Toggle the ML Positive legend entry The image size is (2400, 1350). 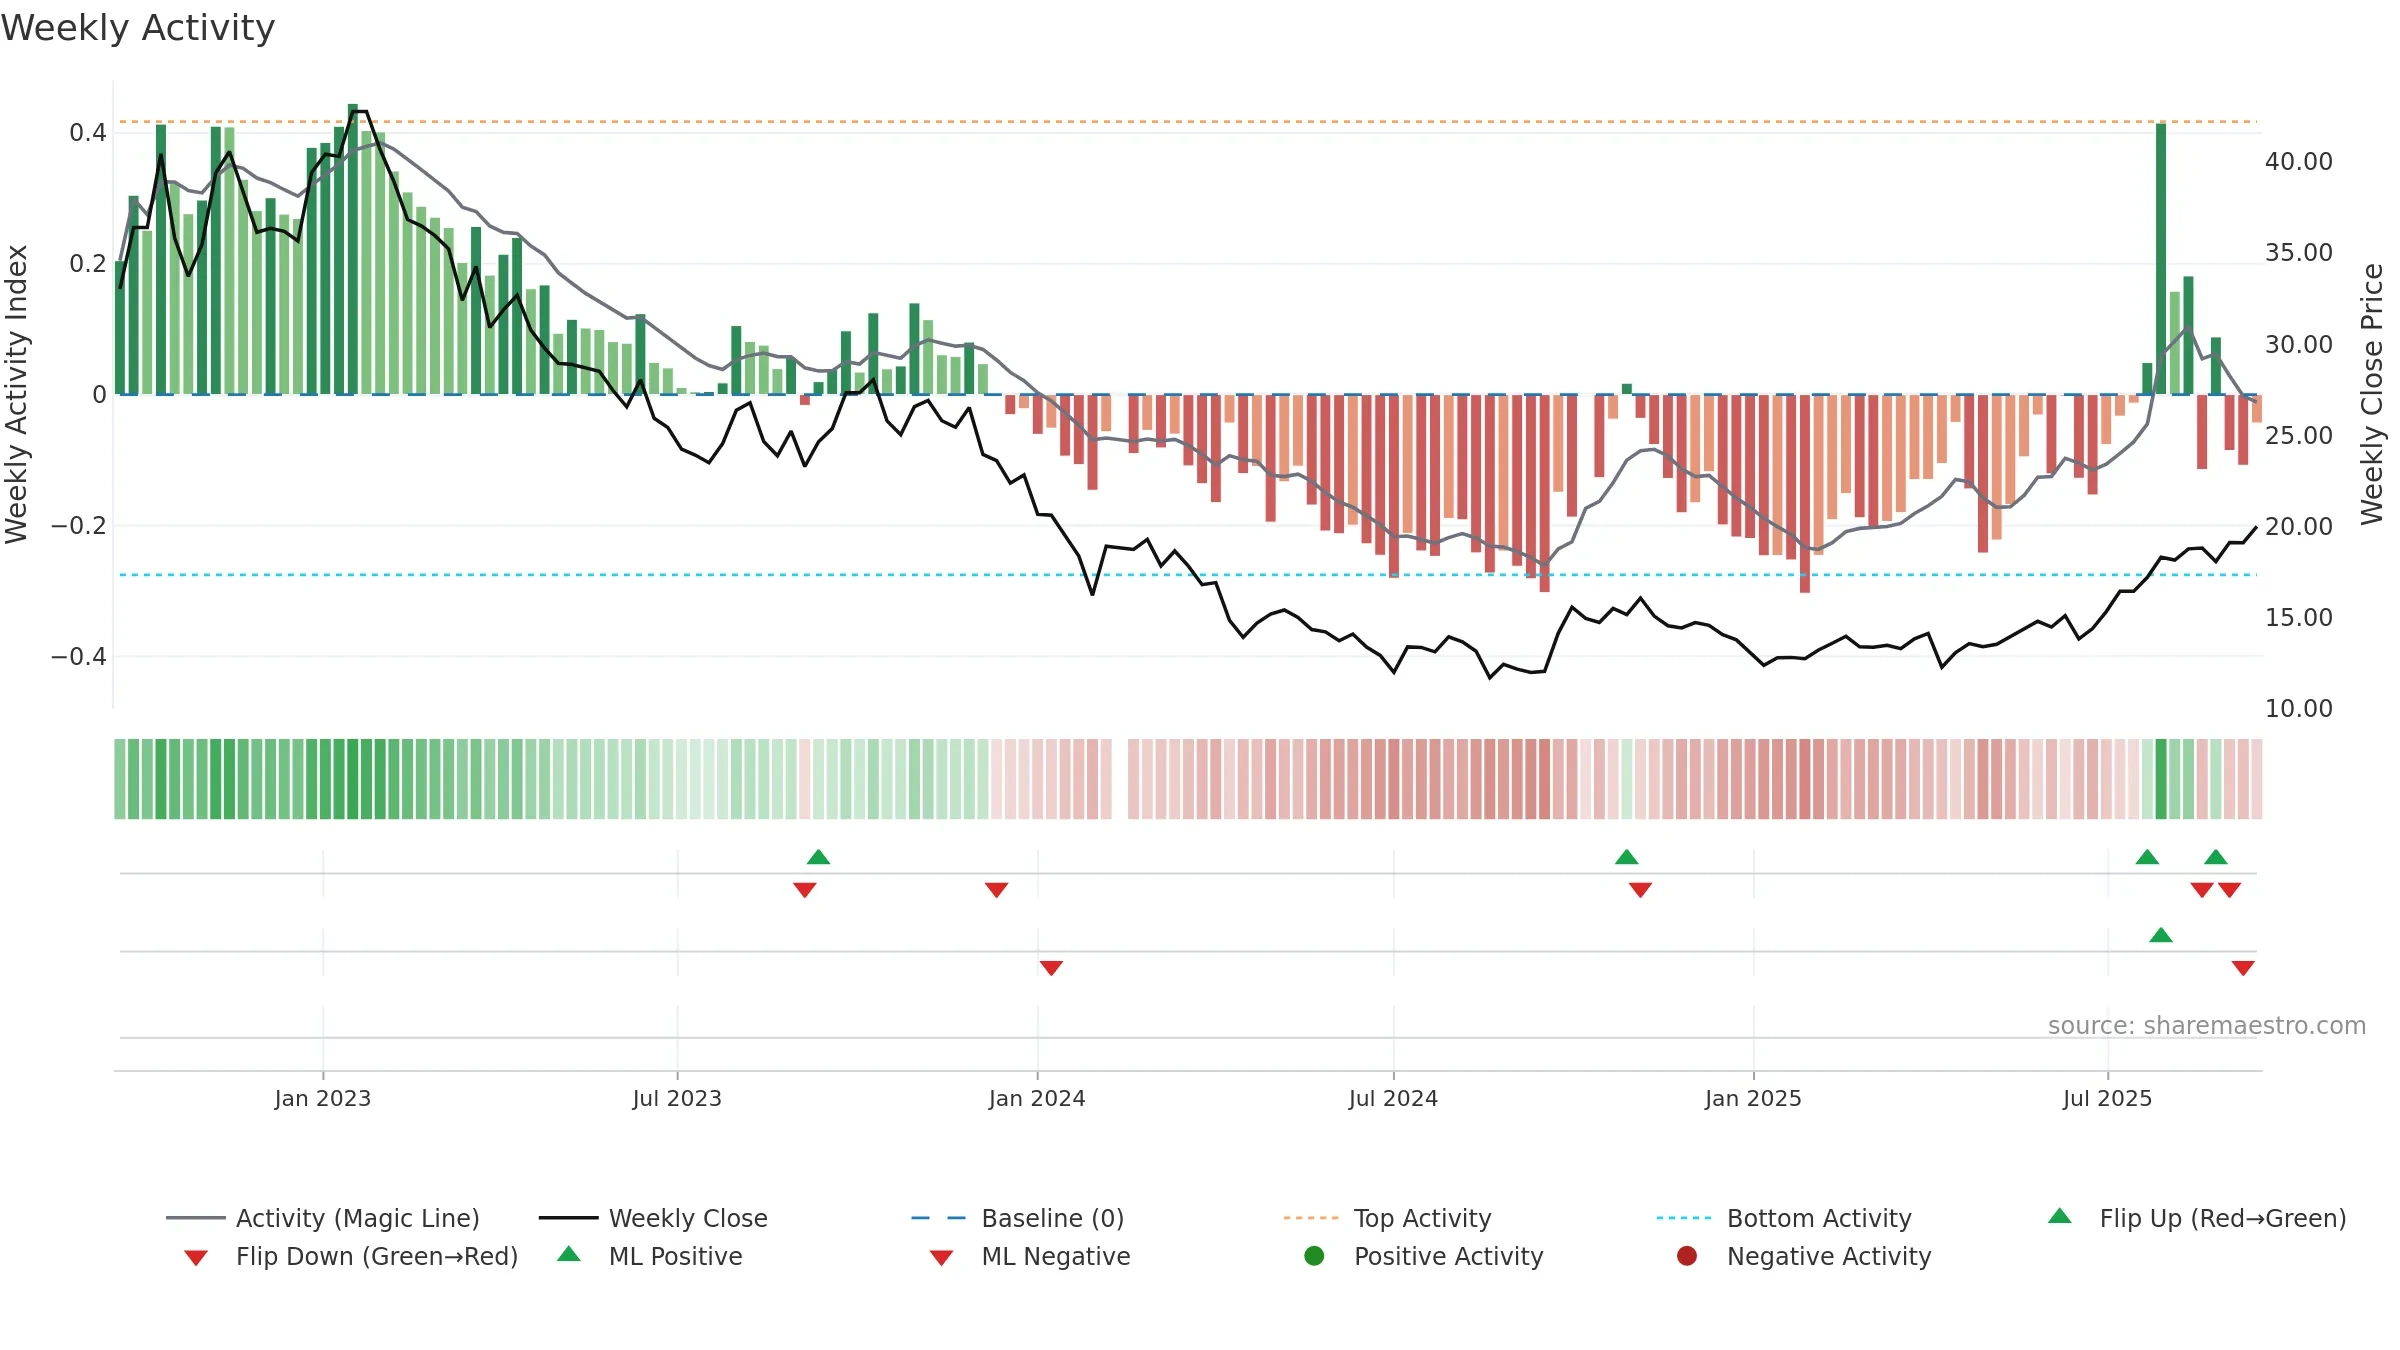click(650, 1256)
